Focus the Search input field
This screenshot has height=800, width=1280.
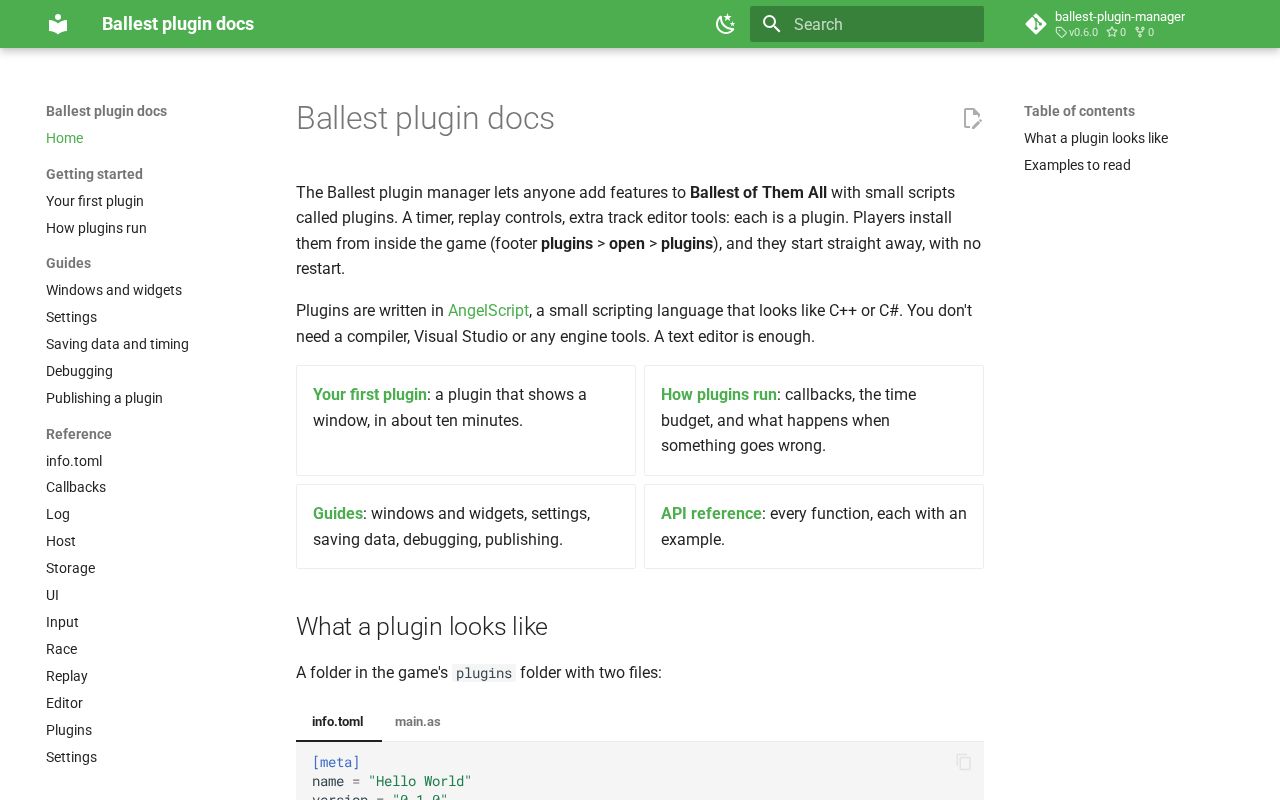[867, 24]
